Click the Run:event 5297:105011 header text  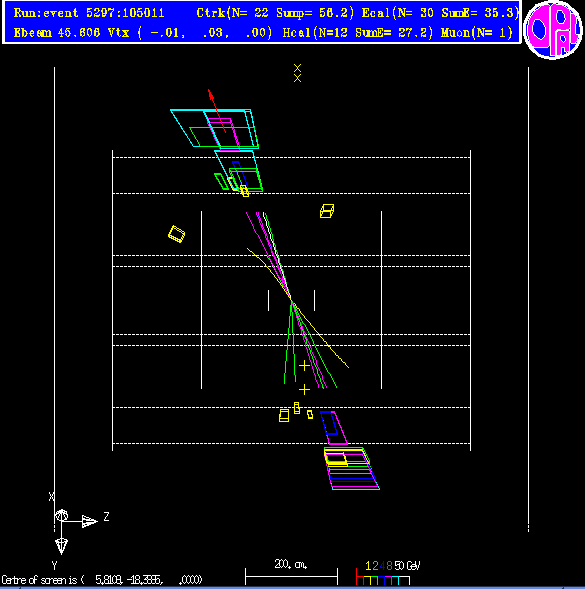tap(89, 13)
